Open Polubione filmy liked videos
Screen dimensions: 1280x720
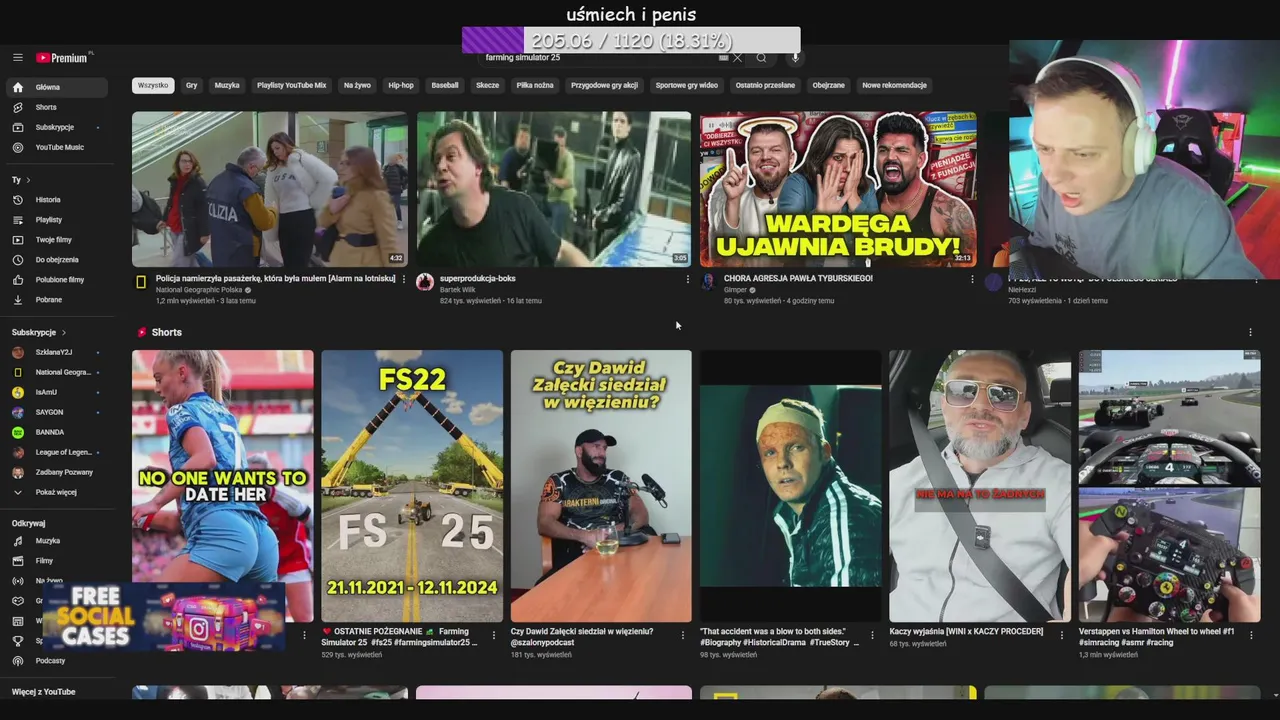(56, 280)
